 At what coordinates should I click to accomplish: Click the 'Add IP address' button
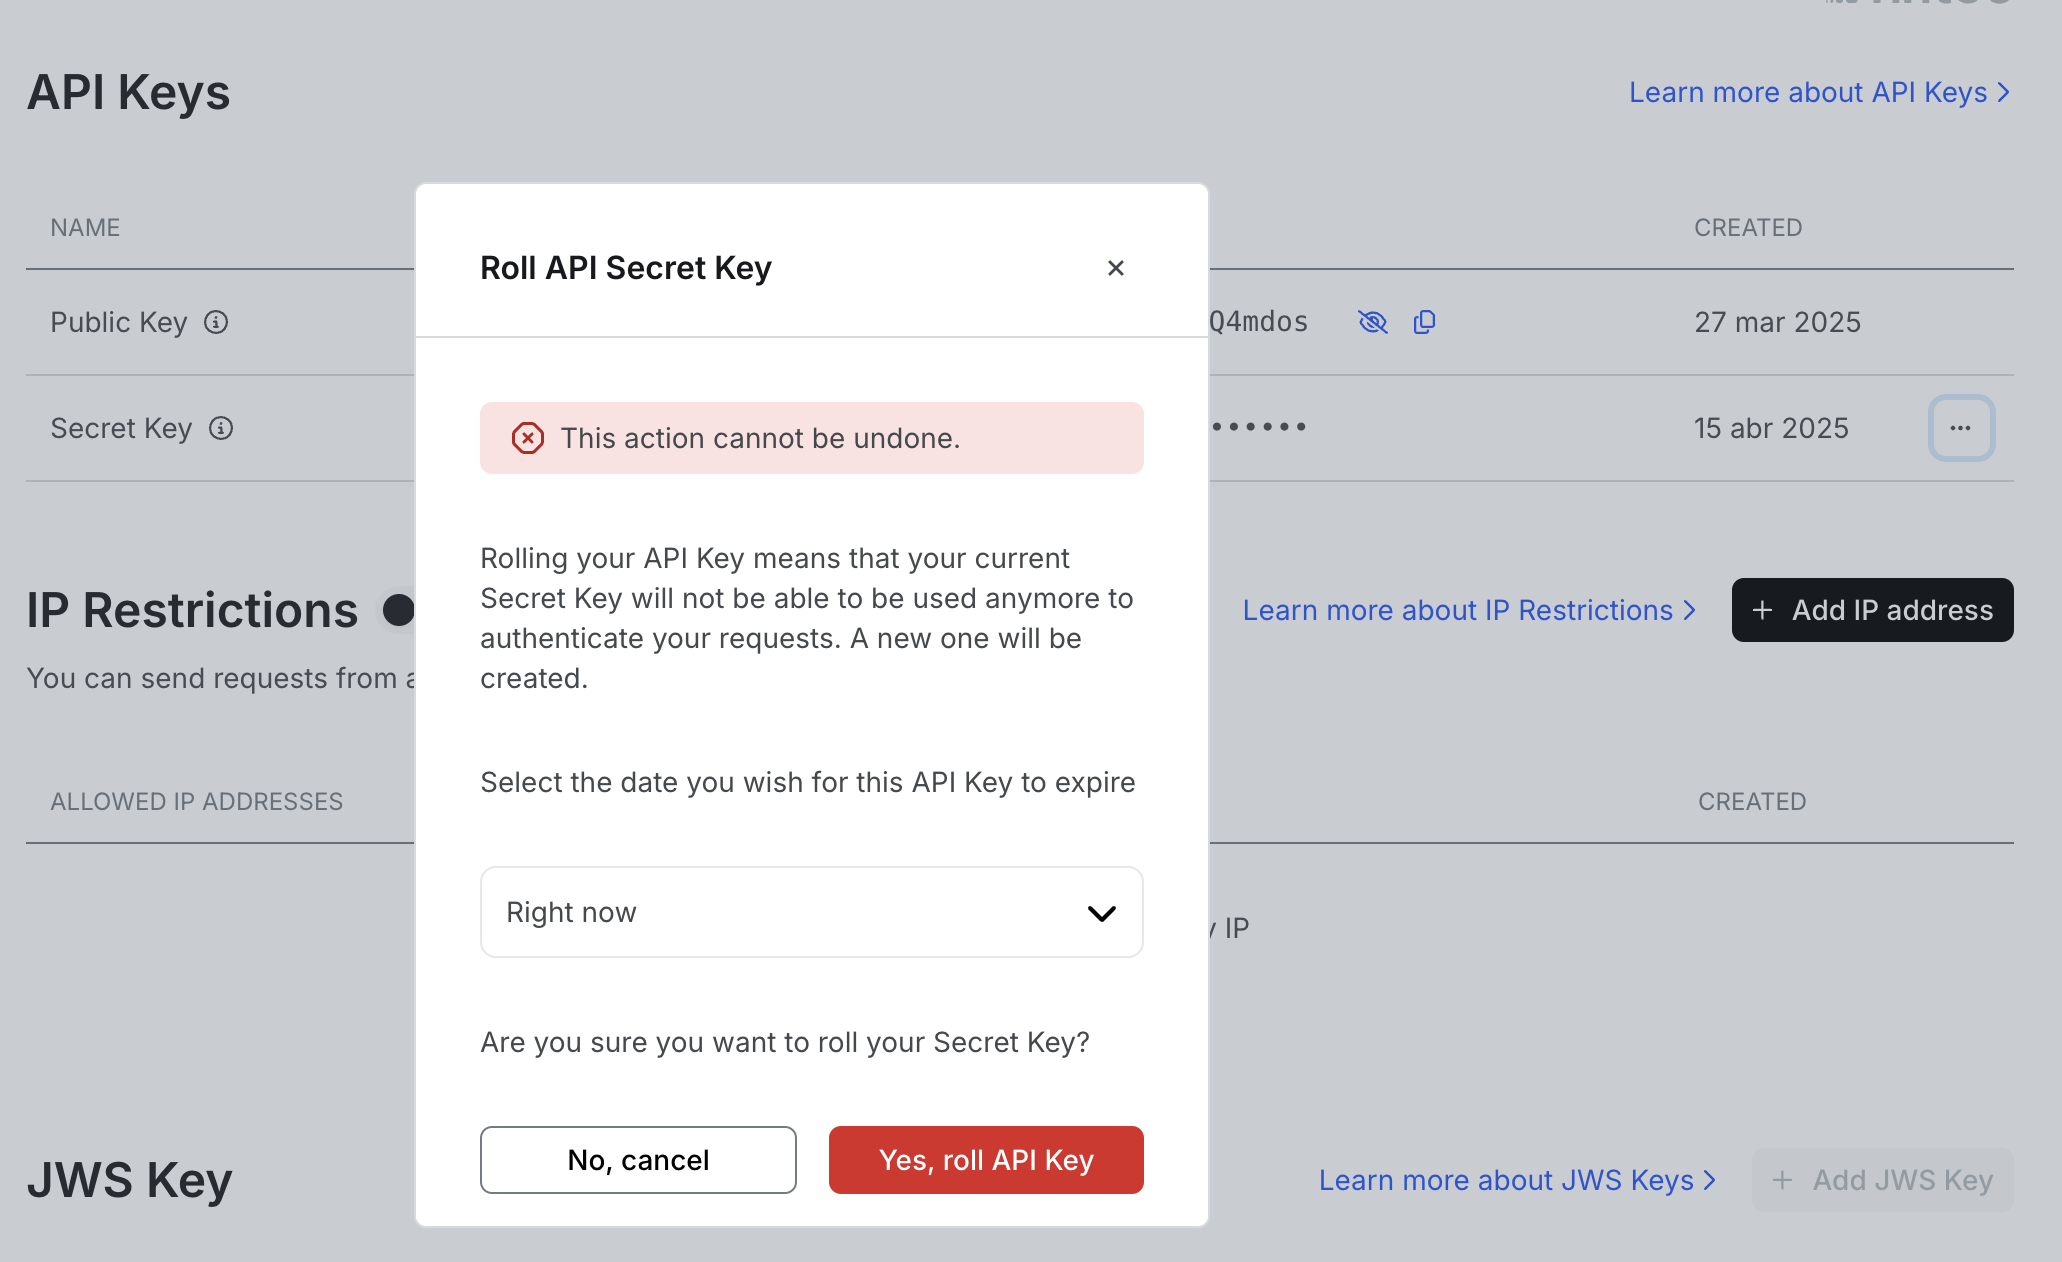click(1872, 610)
